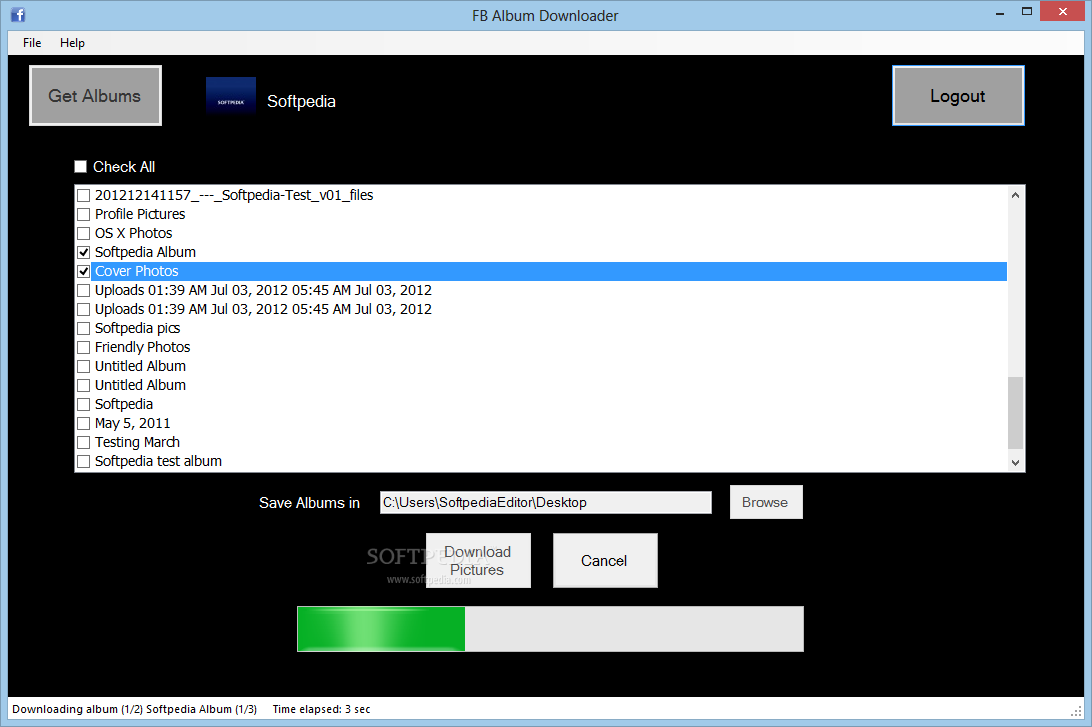Click the Softpedia profile picture thumbnail
This screenshot has width=1092, height=727.
[x=231, y=95]
